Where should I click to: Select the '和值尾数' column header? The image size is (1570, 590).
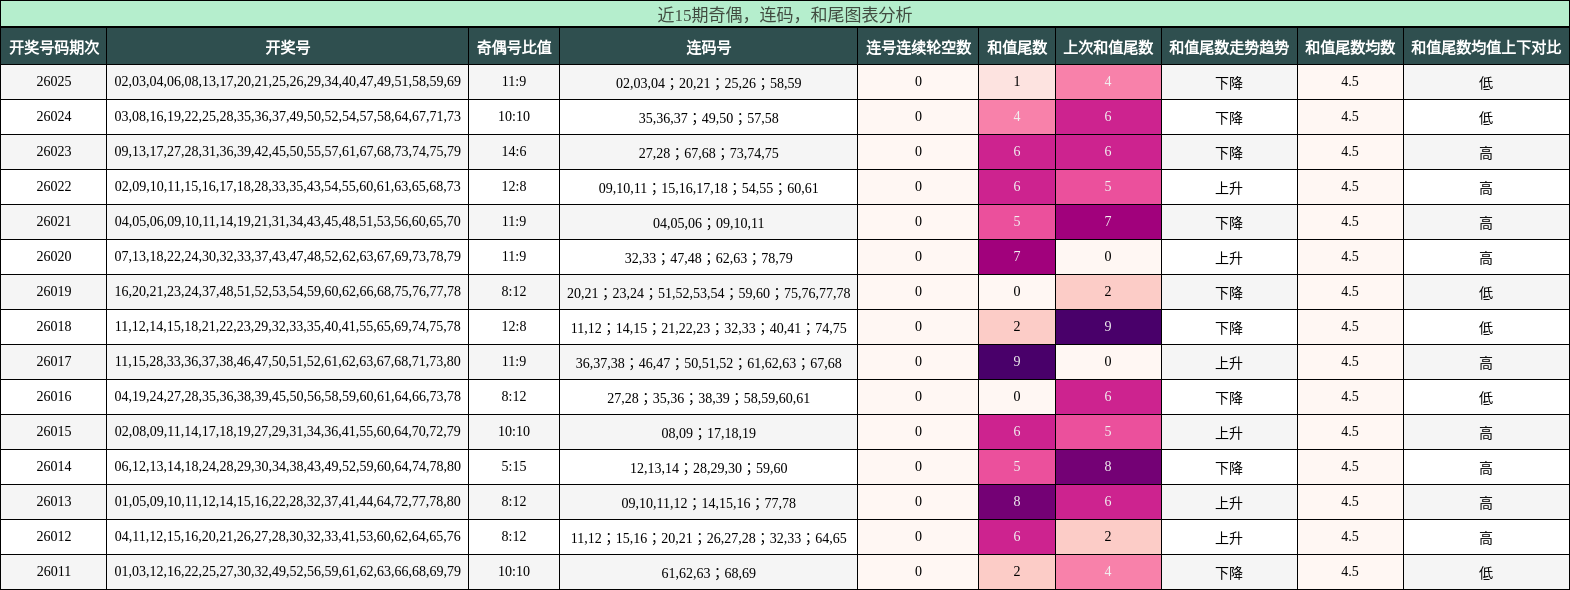point(1017,47)
